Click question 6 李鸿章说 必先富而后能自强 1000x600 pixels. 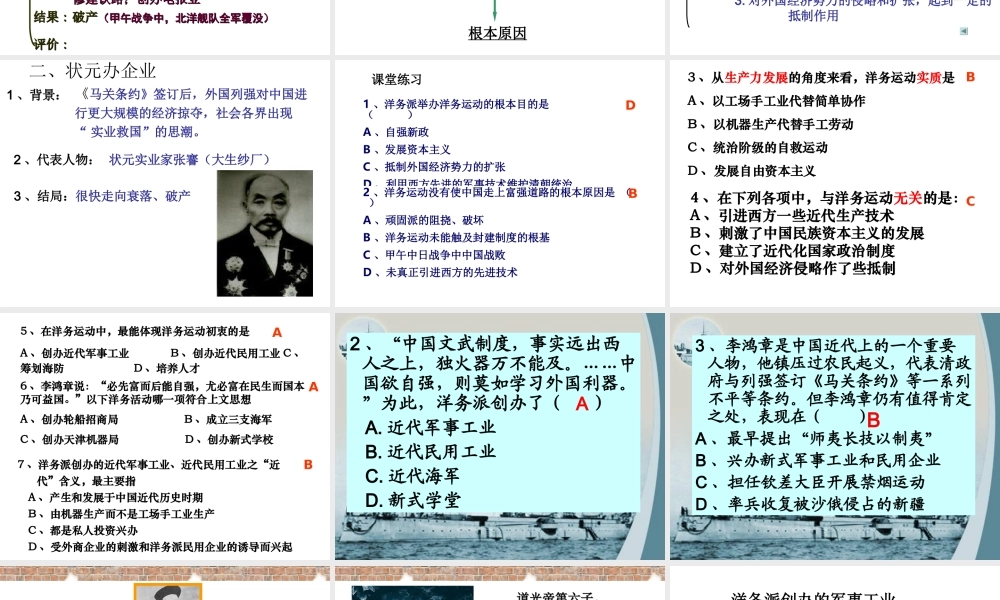[x=163, y=393]
